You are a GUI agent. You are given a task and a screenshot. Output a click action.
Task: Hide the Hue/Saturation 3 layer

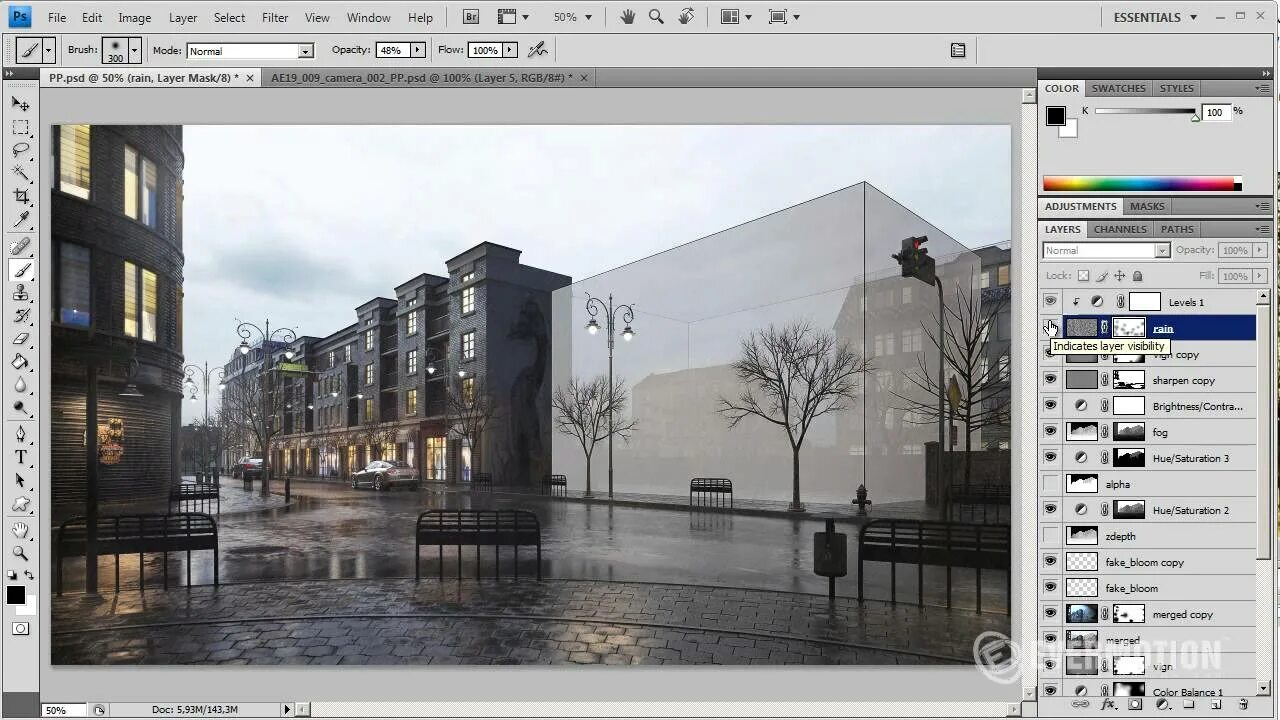1050,457
